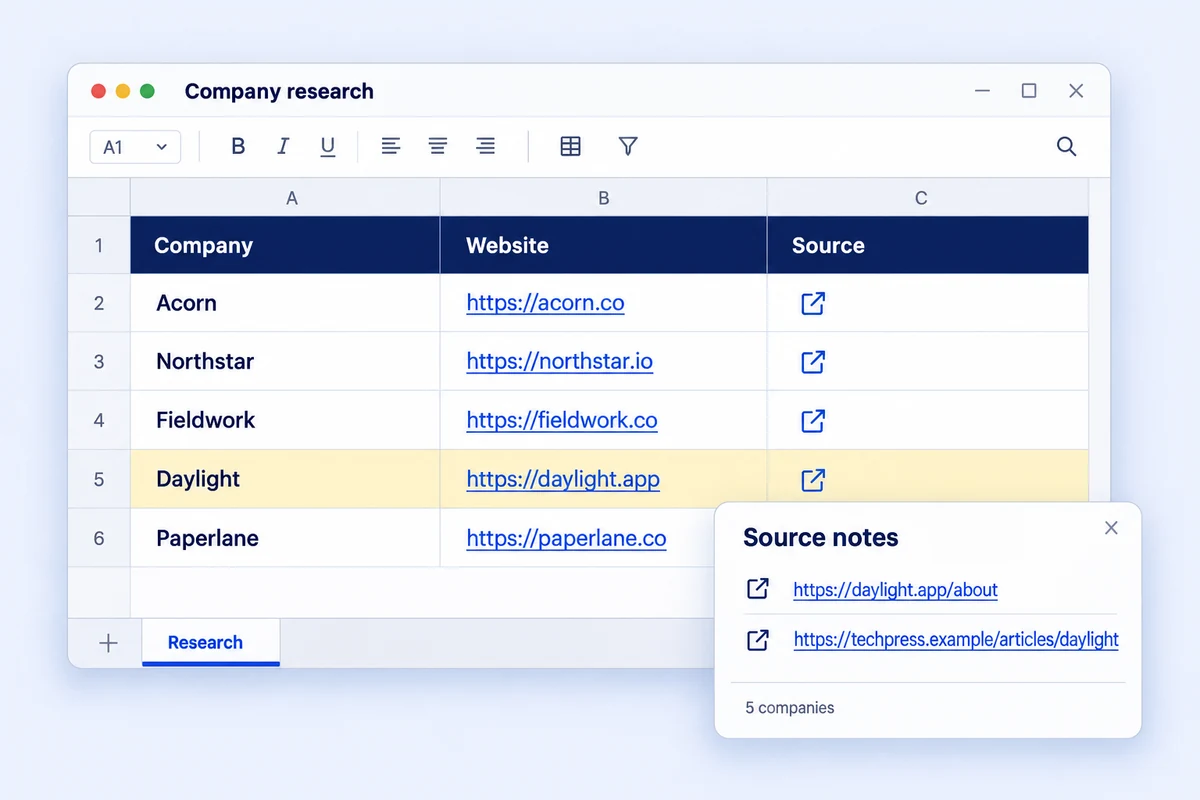The height and width of the screenshot is (800, 1200).
Task: Select row 5 header
Action: pyautogui.click(x=99, y=479)
